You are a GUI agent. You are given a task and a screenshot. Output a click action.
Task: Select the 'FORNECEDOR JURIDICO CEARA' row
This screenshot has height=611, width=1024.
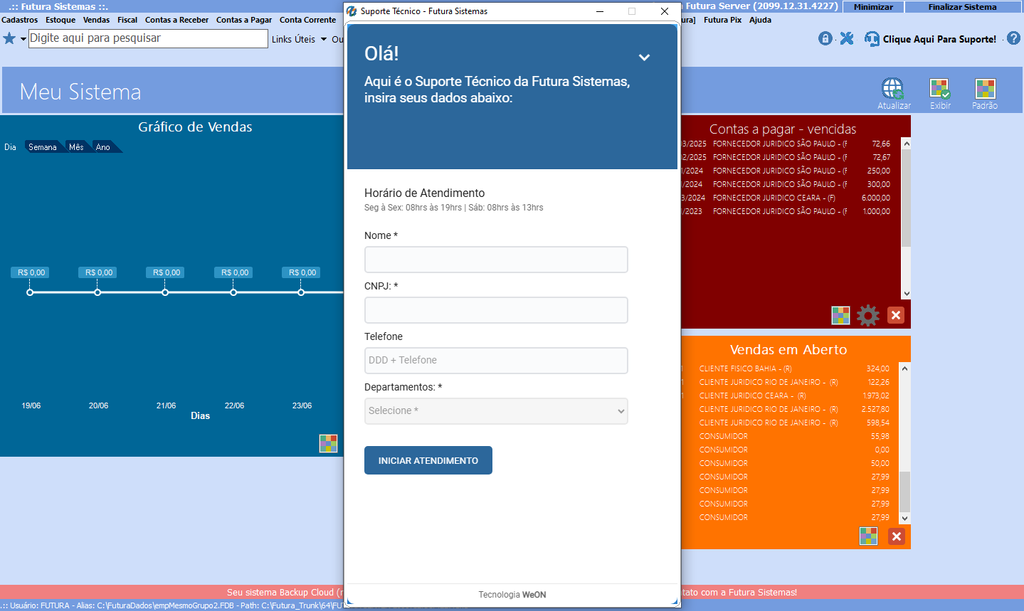[786, 198]
